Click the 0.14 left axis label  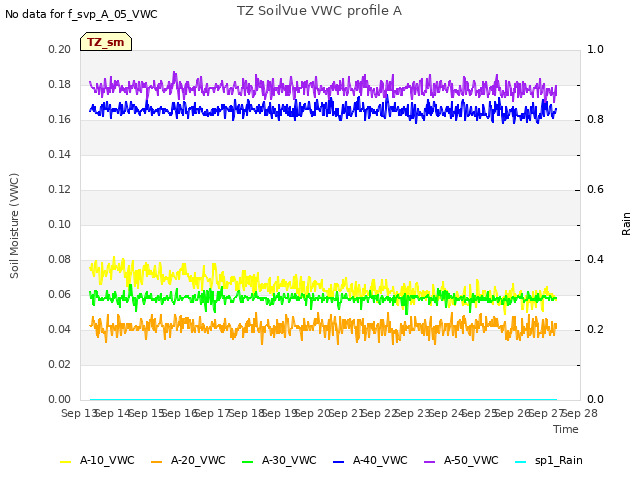pyautogui.click(x=60, y=154)
